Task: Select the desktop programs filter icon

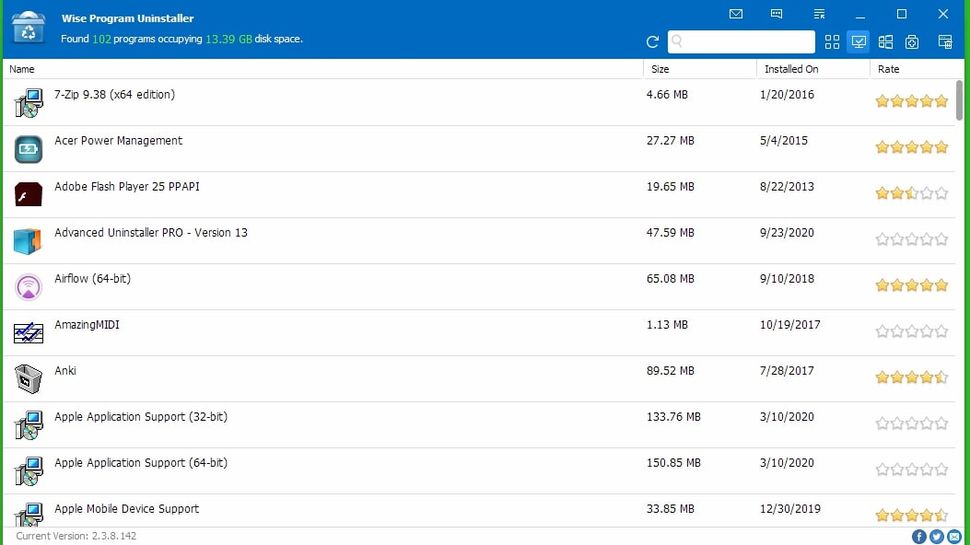Action: 858,42
